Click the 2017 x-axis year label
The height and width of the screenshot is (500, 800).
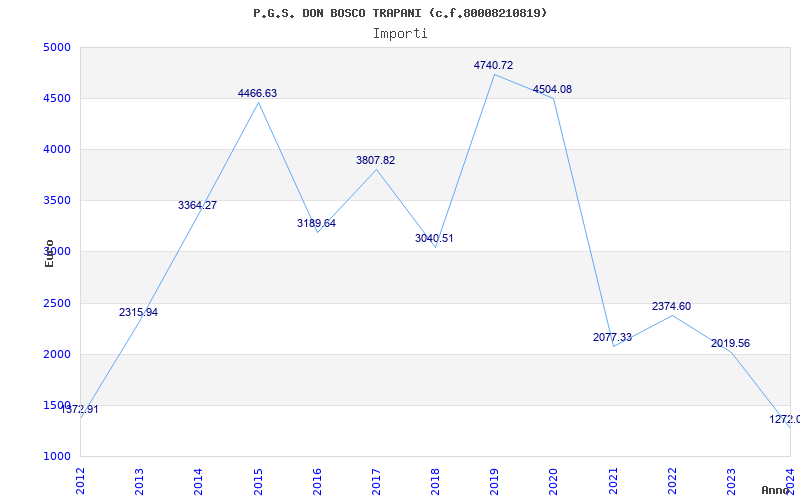pos(377,481)
